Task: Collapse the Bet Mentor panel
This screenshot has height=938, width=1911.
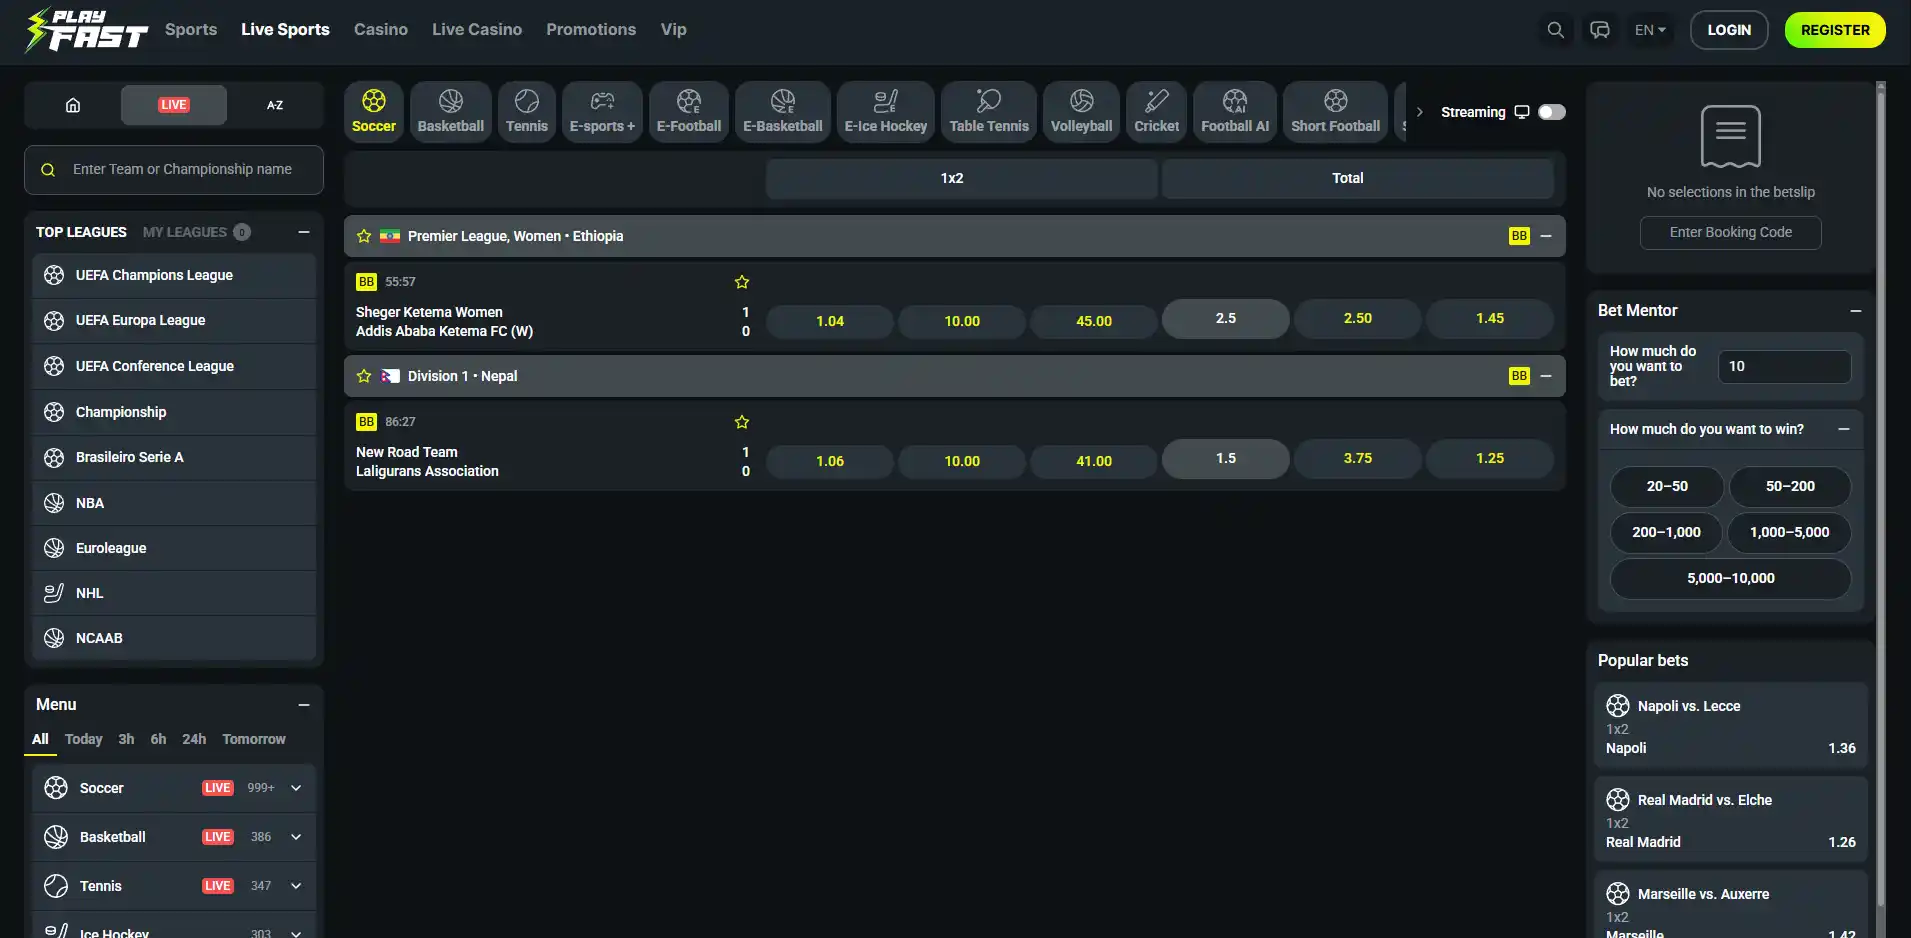Action: 1856,311
